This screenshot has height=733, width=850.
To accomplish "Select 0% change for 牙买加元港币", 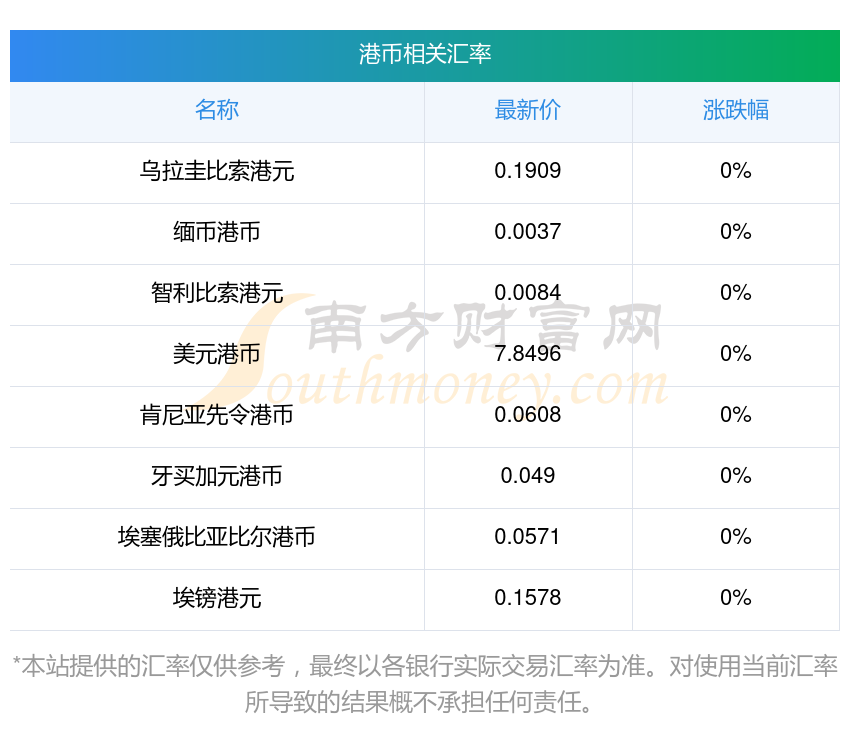I will click(x=736, y=476).
